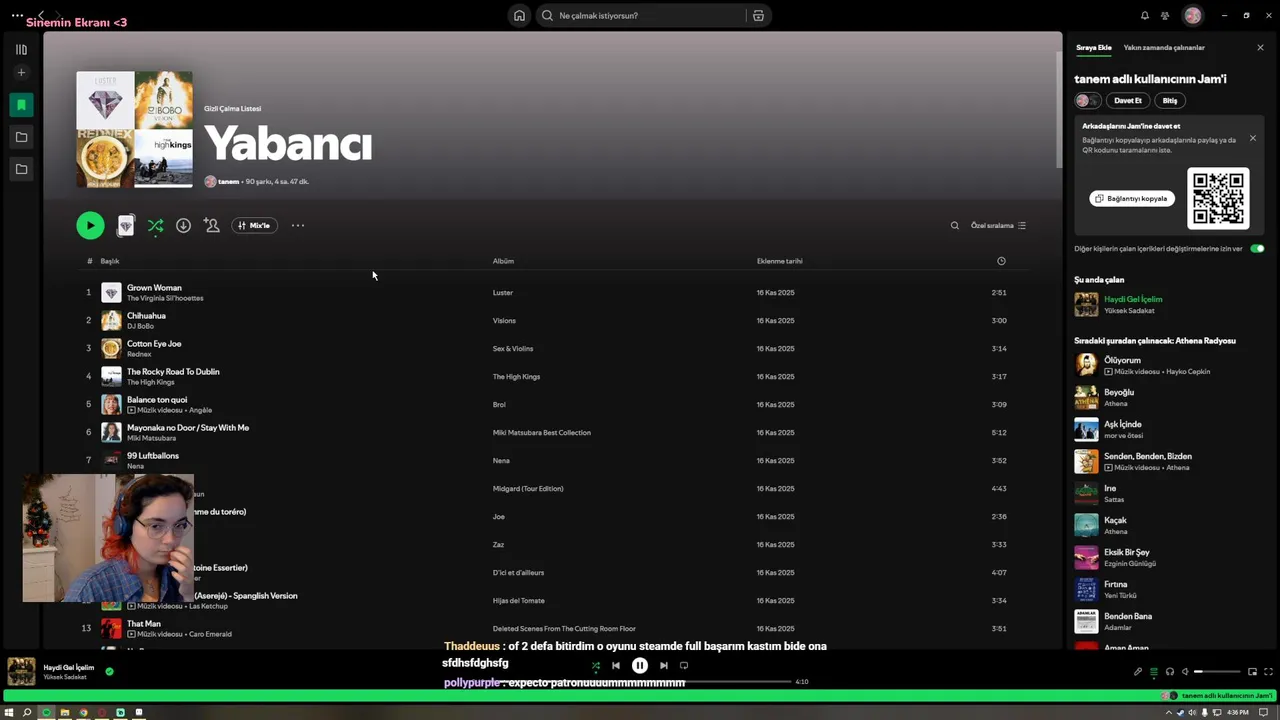Open album 'Miki Matsubara Best Collection'

coord(541,433)
